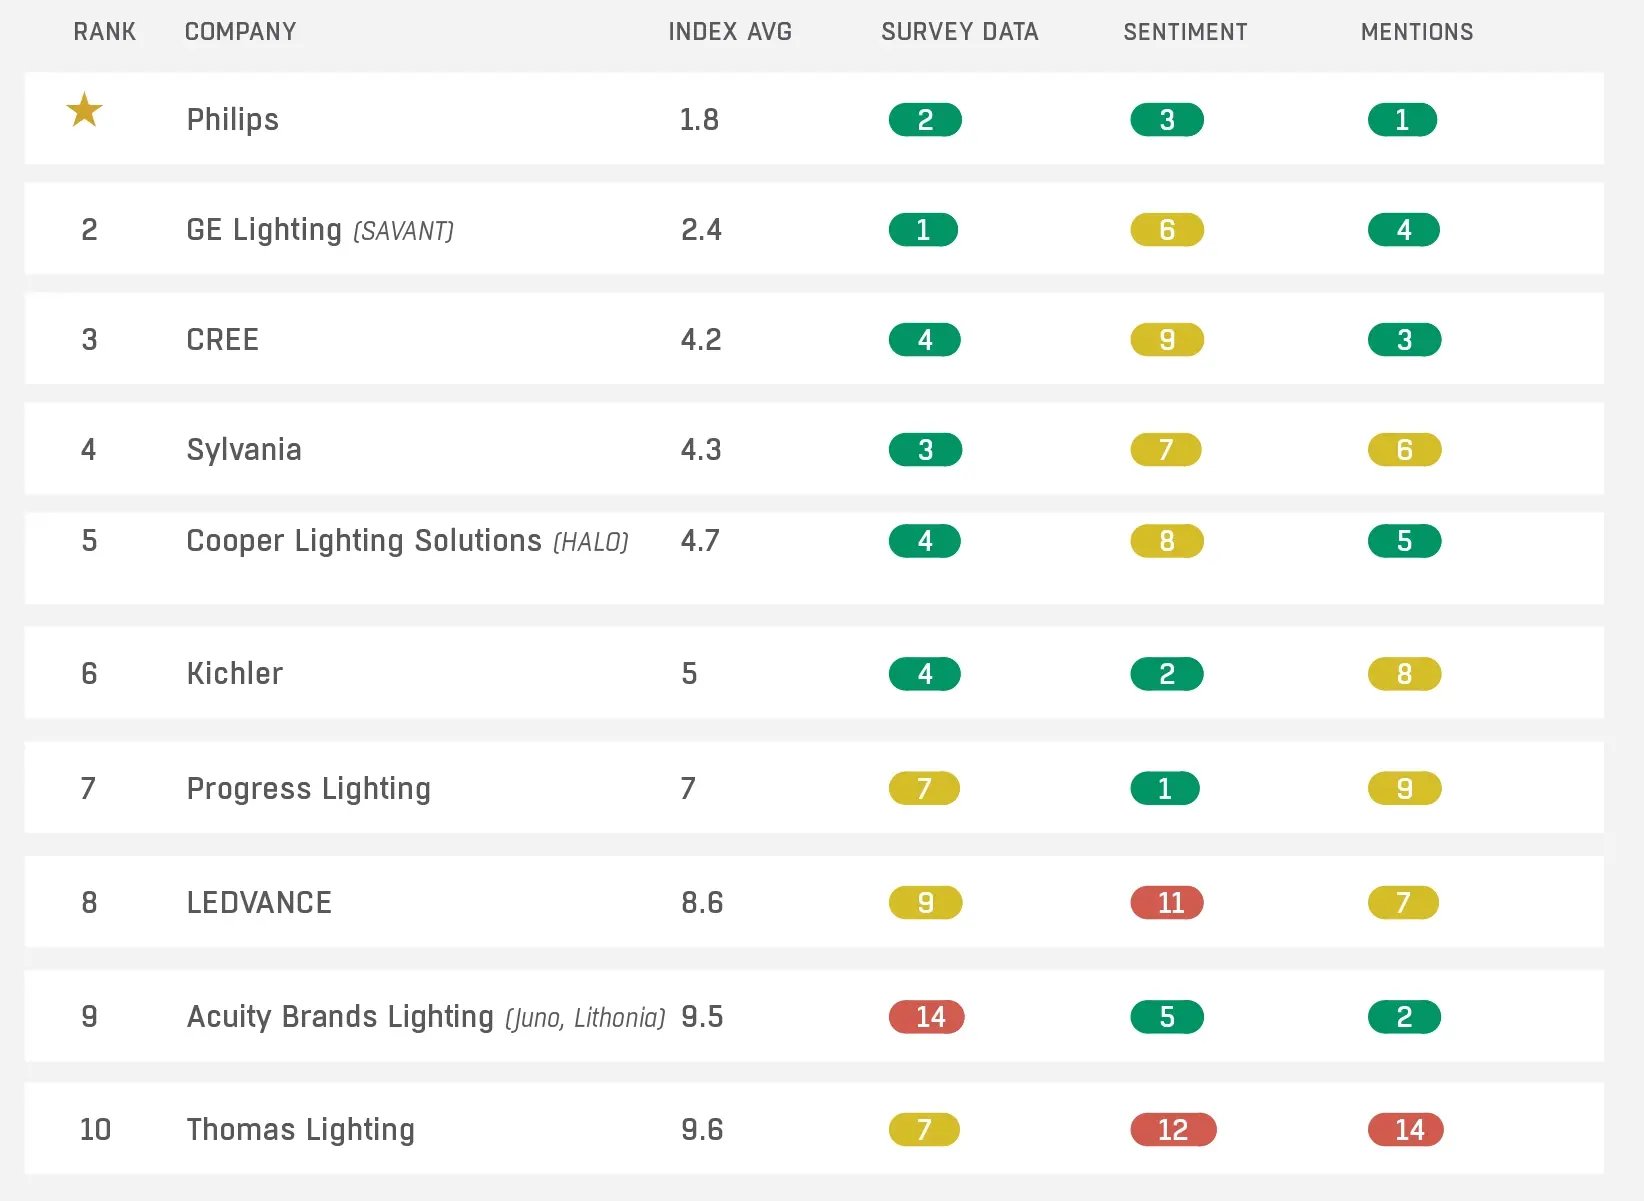
Task: Click the RANK column header
Action: coord(105,32)
